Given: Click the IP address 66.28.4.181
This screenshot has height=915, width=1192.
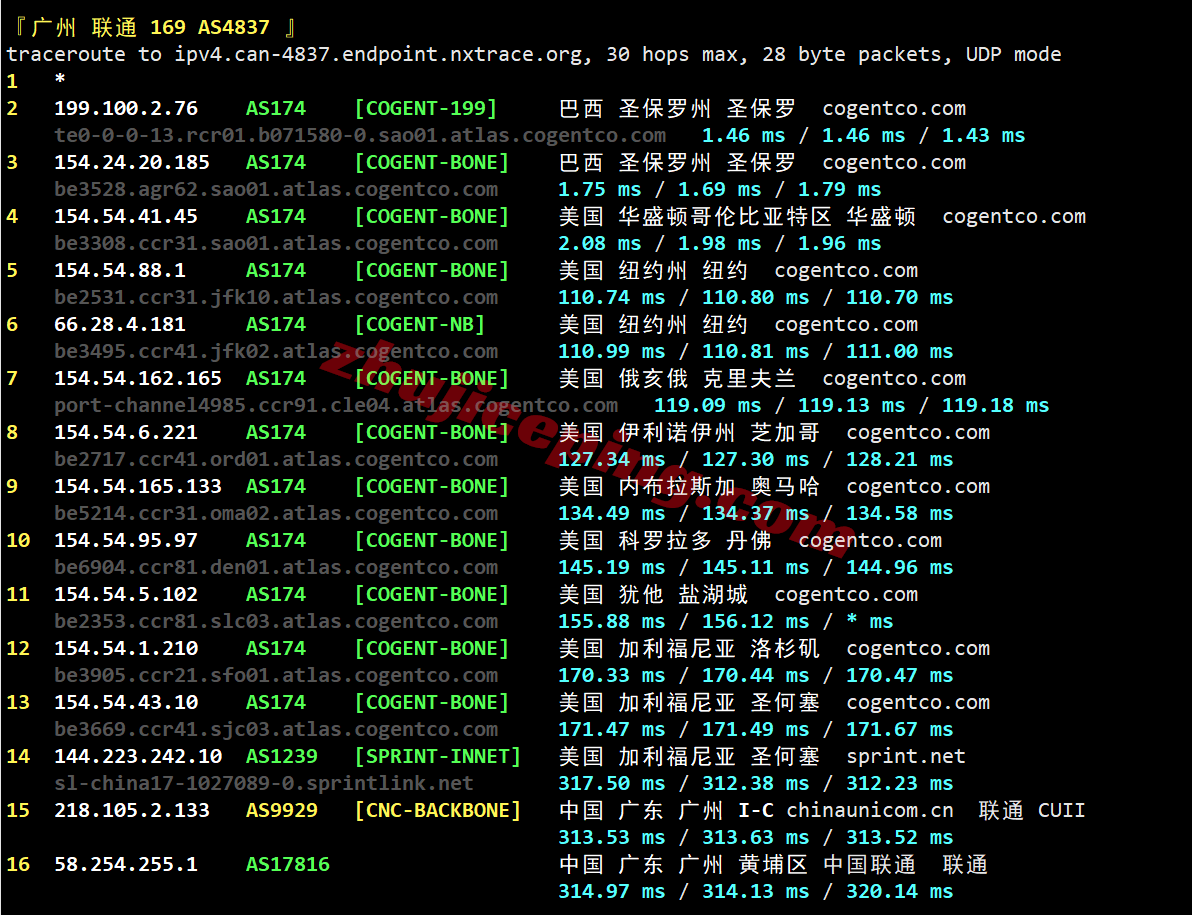Looking at the screenshot, I should (120, 324).
